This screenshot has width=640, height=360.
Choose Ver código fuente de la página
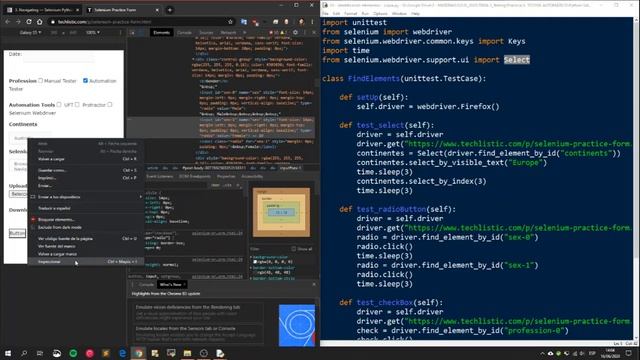[x=86, y=238]
